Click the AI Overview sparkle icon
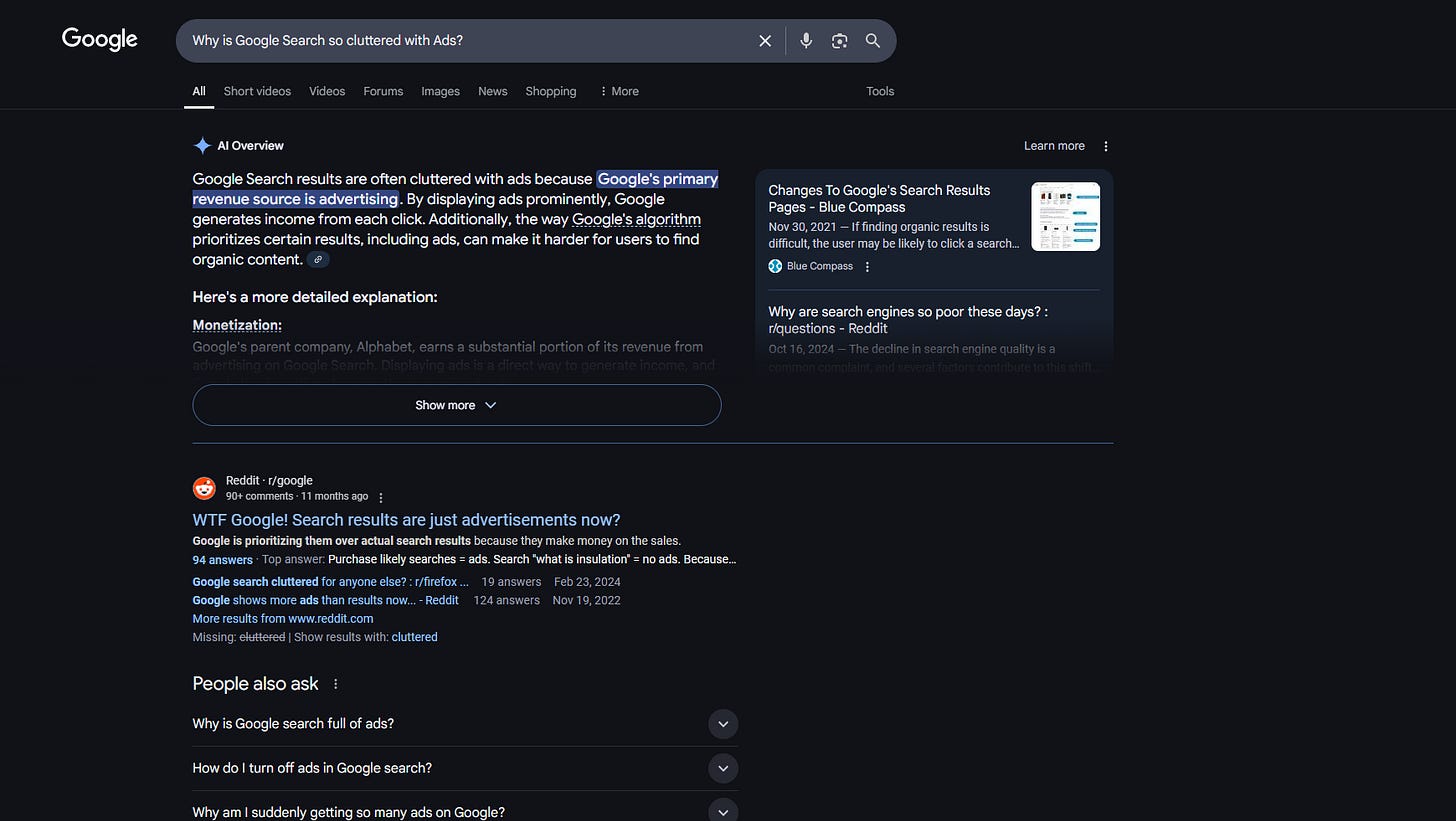Viewport: 1456px width, 821px height. point(202,146)
